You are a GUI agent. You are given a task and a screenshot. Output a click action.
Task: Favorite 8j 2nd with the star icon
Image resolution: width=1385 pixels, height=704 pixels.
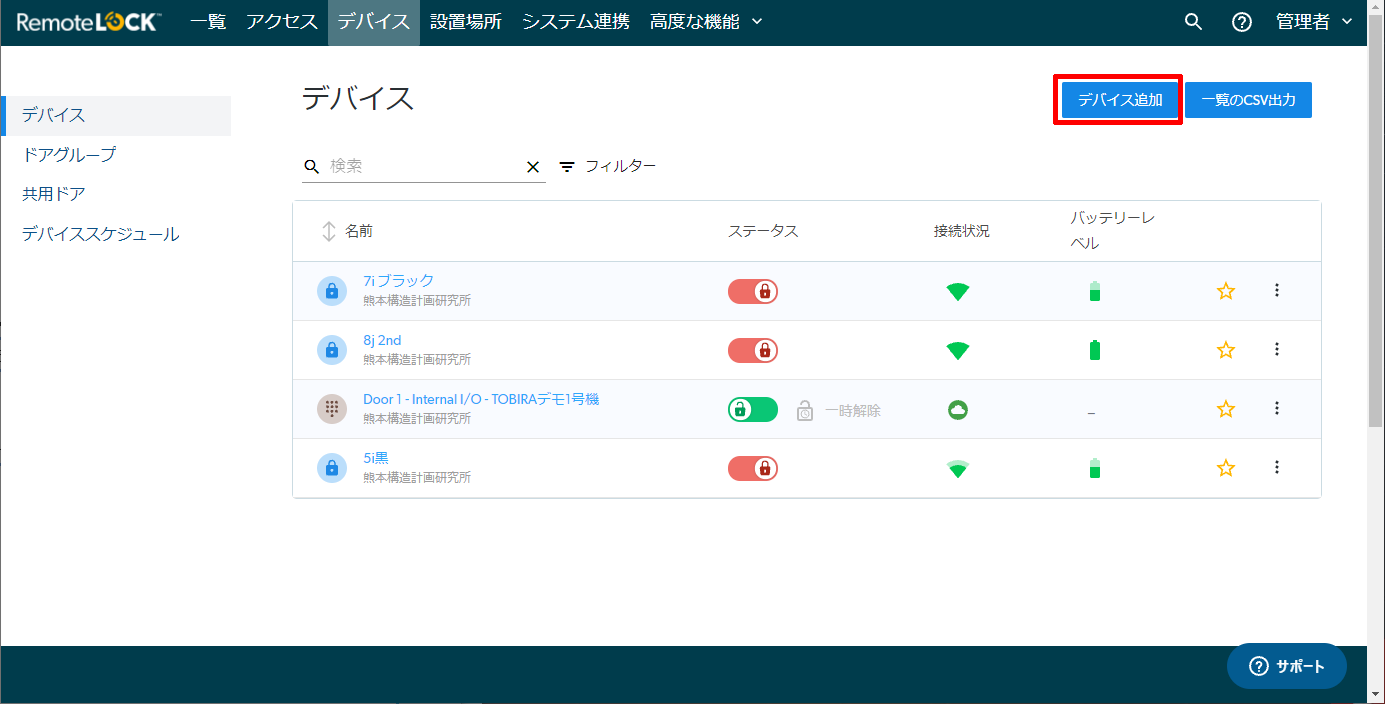(x=1226, y=350)
